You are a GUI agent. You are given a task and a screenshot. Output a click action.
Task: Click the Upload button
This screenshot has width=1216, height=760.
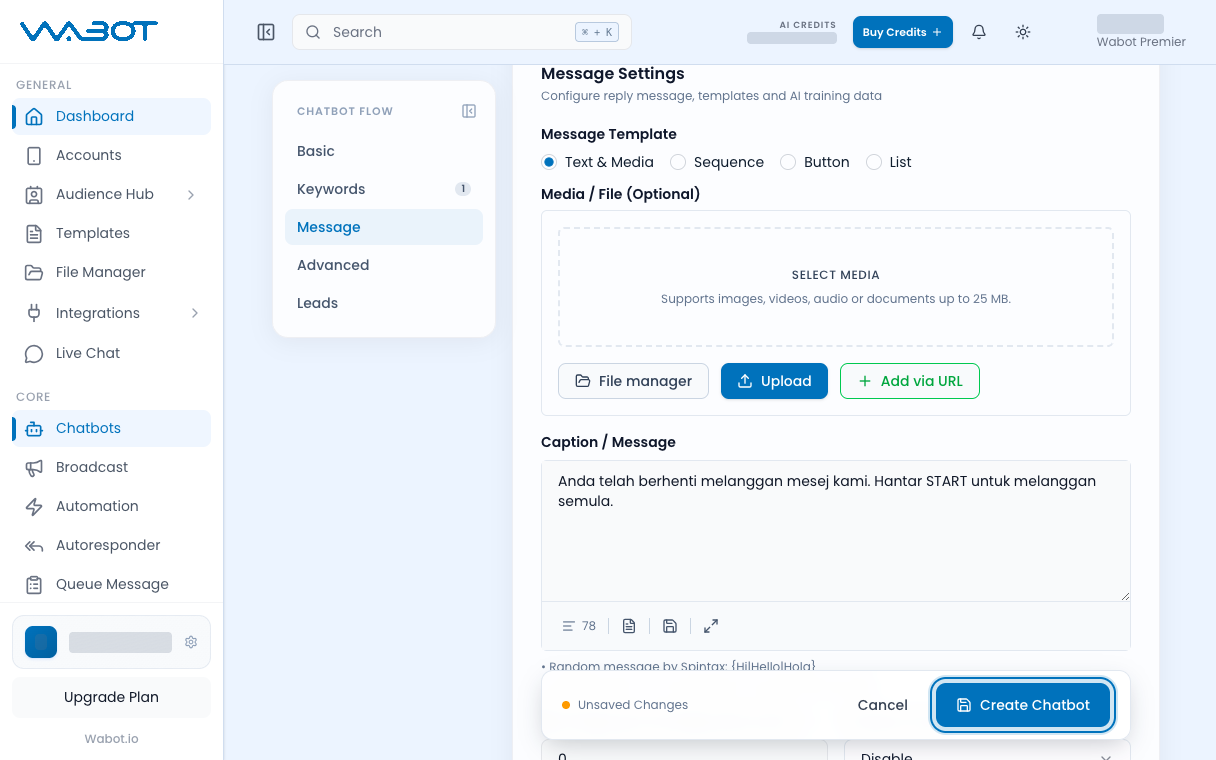tap(774, 381)
